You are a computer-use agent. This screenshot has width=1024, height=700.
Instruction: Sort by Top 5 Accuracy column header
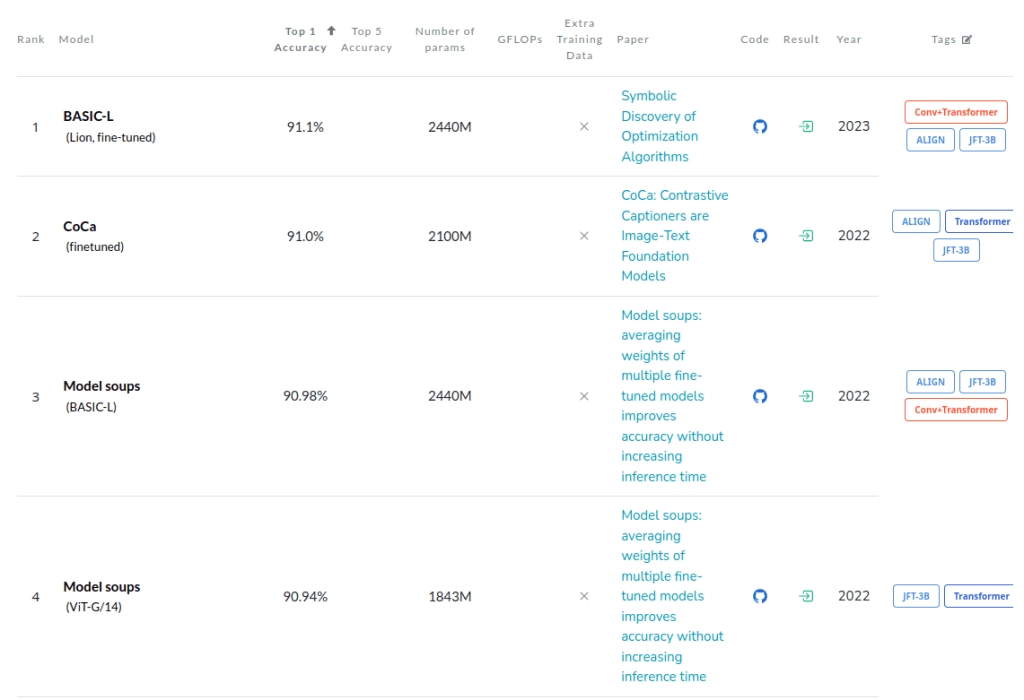pos(366,40)
